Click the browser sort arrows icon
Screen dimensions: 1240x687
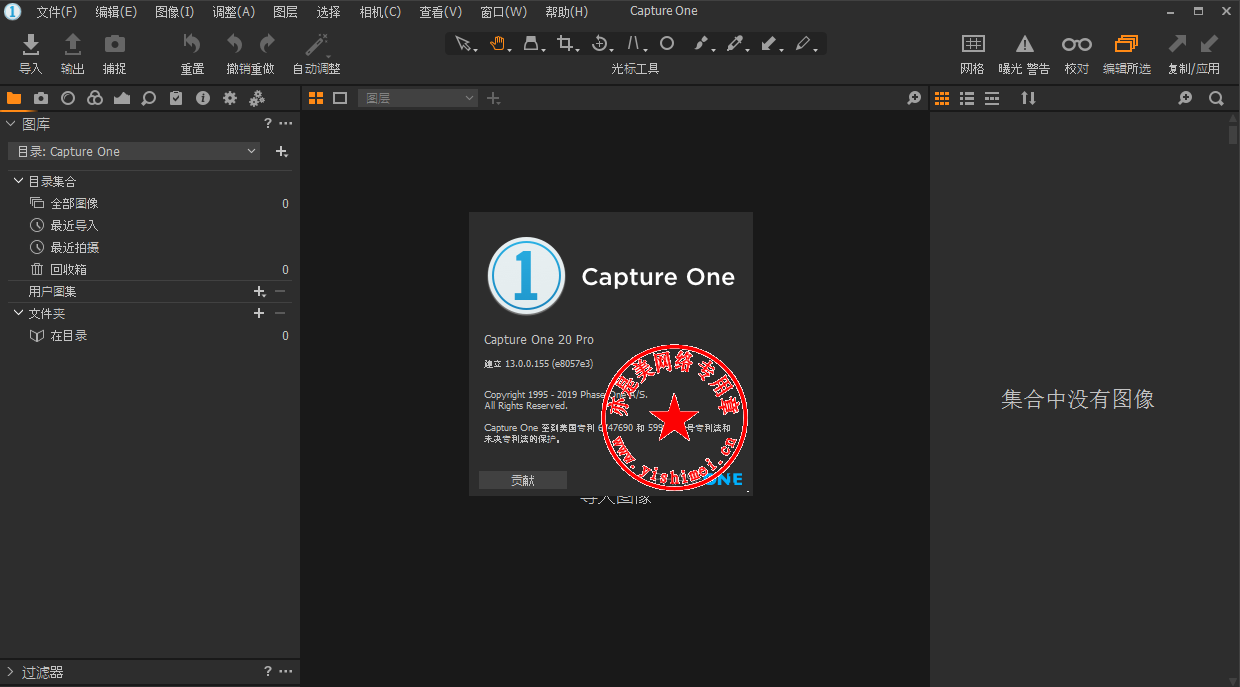coord(1028,98)
